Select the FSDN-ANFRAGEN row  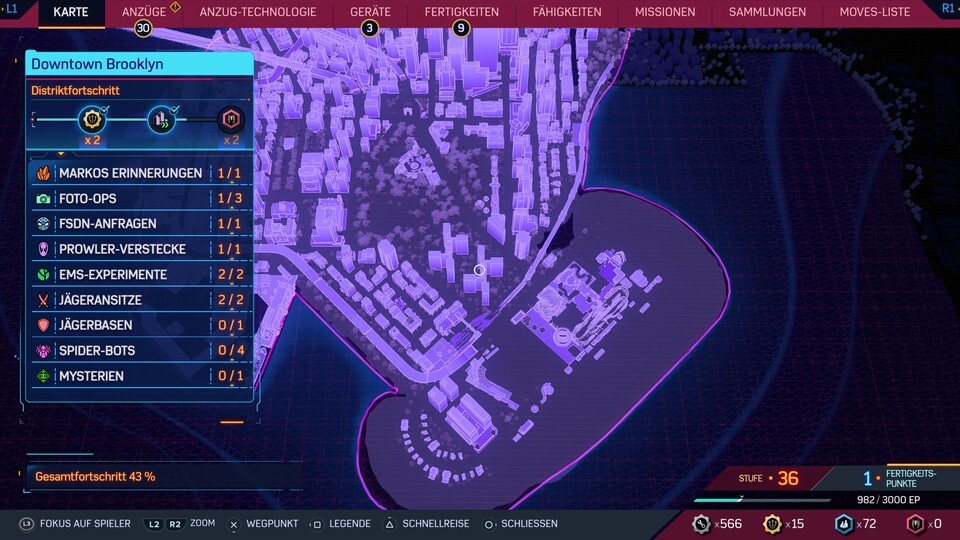[x=140, y=224]
